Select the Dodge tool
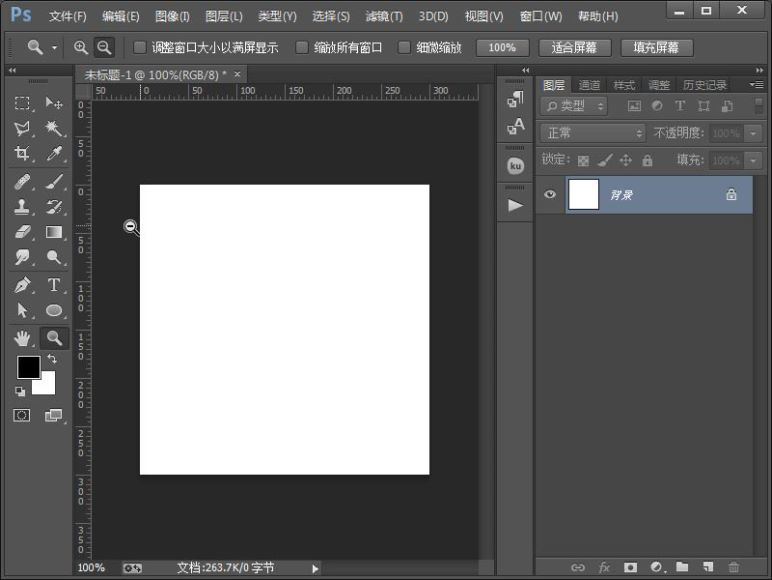772x580 pixels. coord(54,257)
